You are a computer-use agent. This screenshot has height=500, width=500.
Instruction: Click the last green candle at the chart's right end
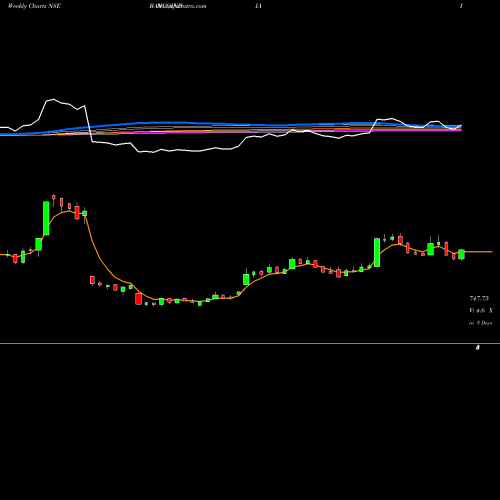click(461, 254)
